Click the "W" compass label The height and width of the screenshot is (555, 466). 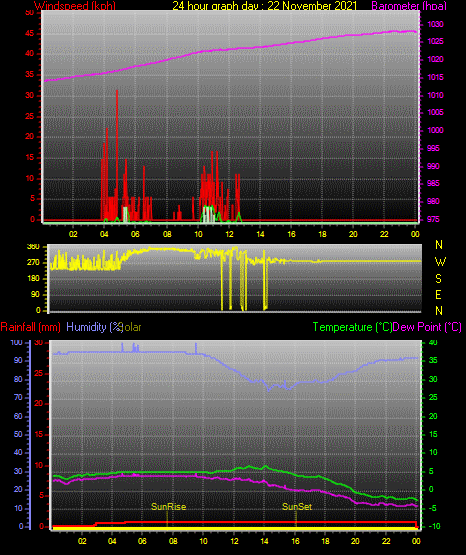pos(440,262)
